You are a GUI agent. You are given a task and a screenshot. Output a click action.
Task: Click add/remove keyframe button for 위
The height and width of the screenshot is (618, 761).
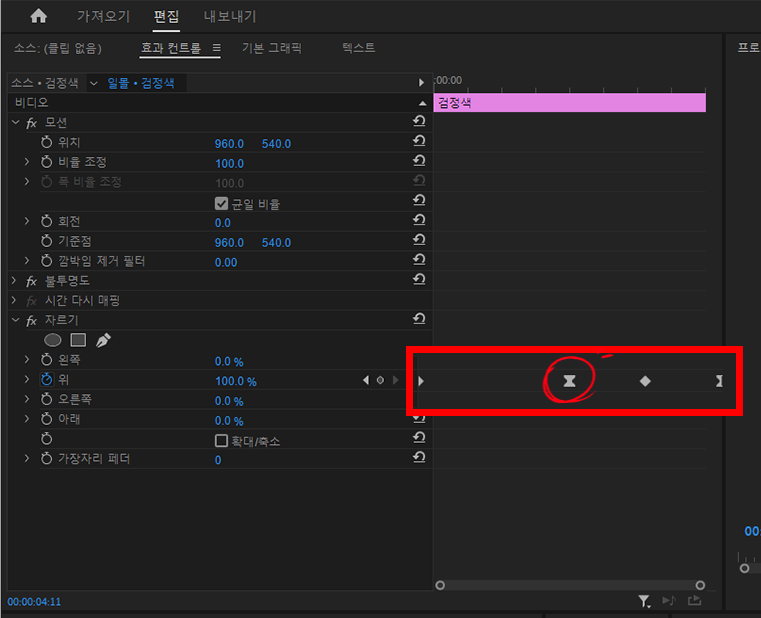click(x=380, y=381)
